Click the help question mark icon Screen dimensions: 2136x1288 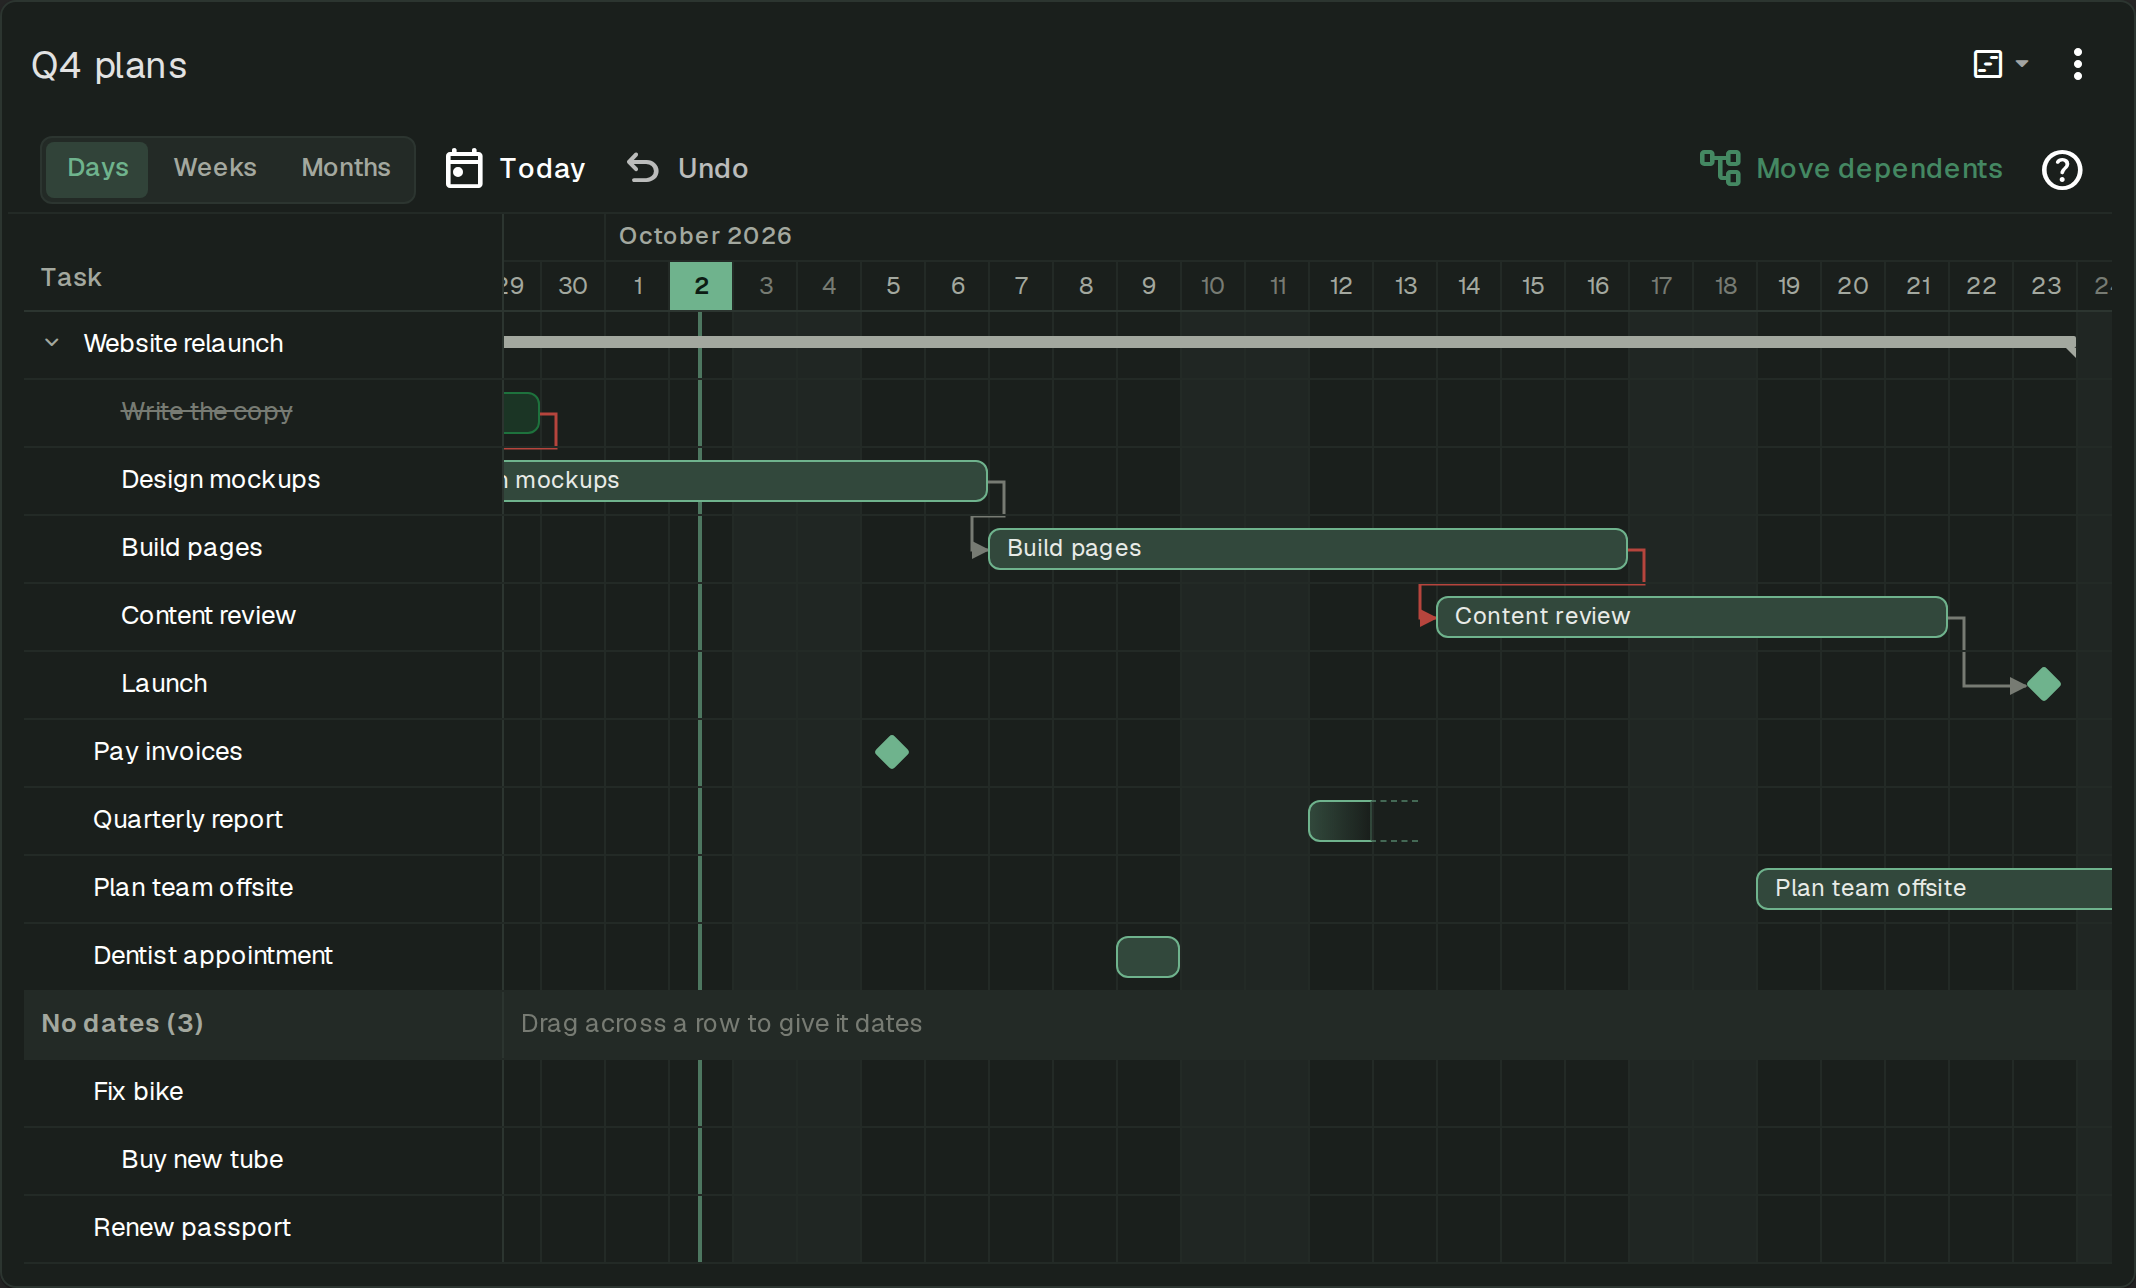click(2062, 169)
